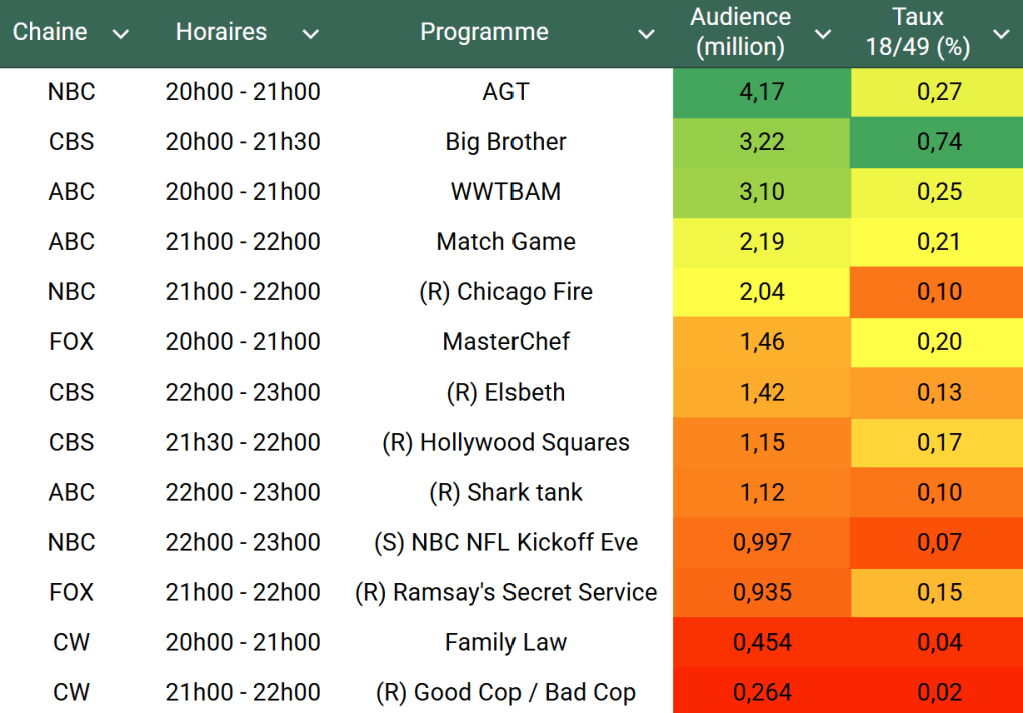Select the green 0,74 rating cell
Image resolution: width=1023 pixels, height=713 pixels.
[x=939, y=142]
